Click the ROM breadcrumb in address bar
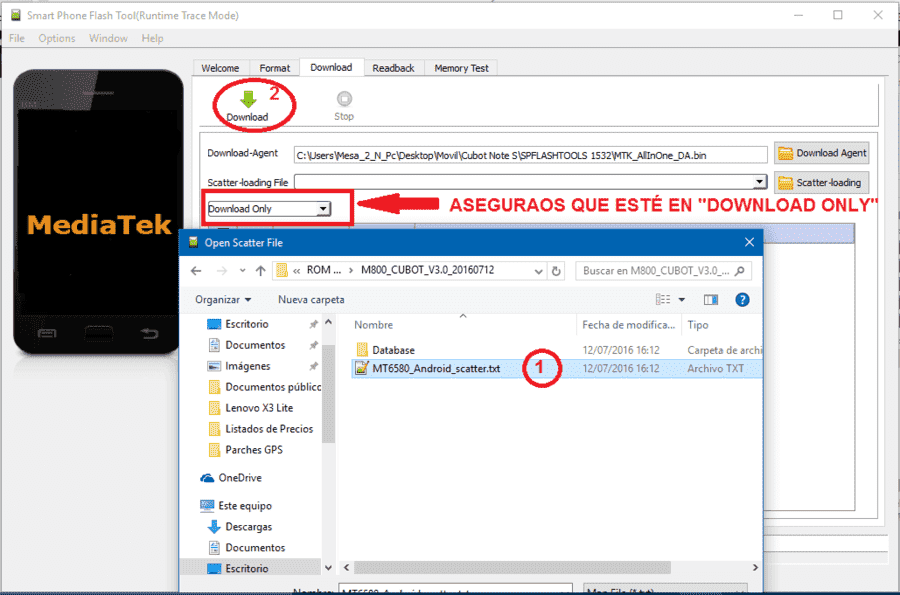900x595 pixels. (324, 270)
